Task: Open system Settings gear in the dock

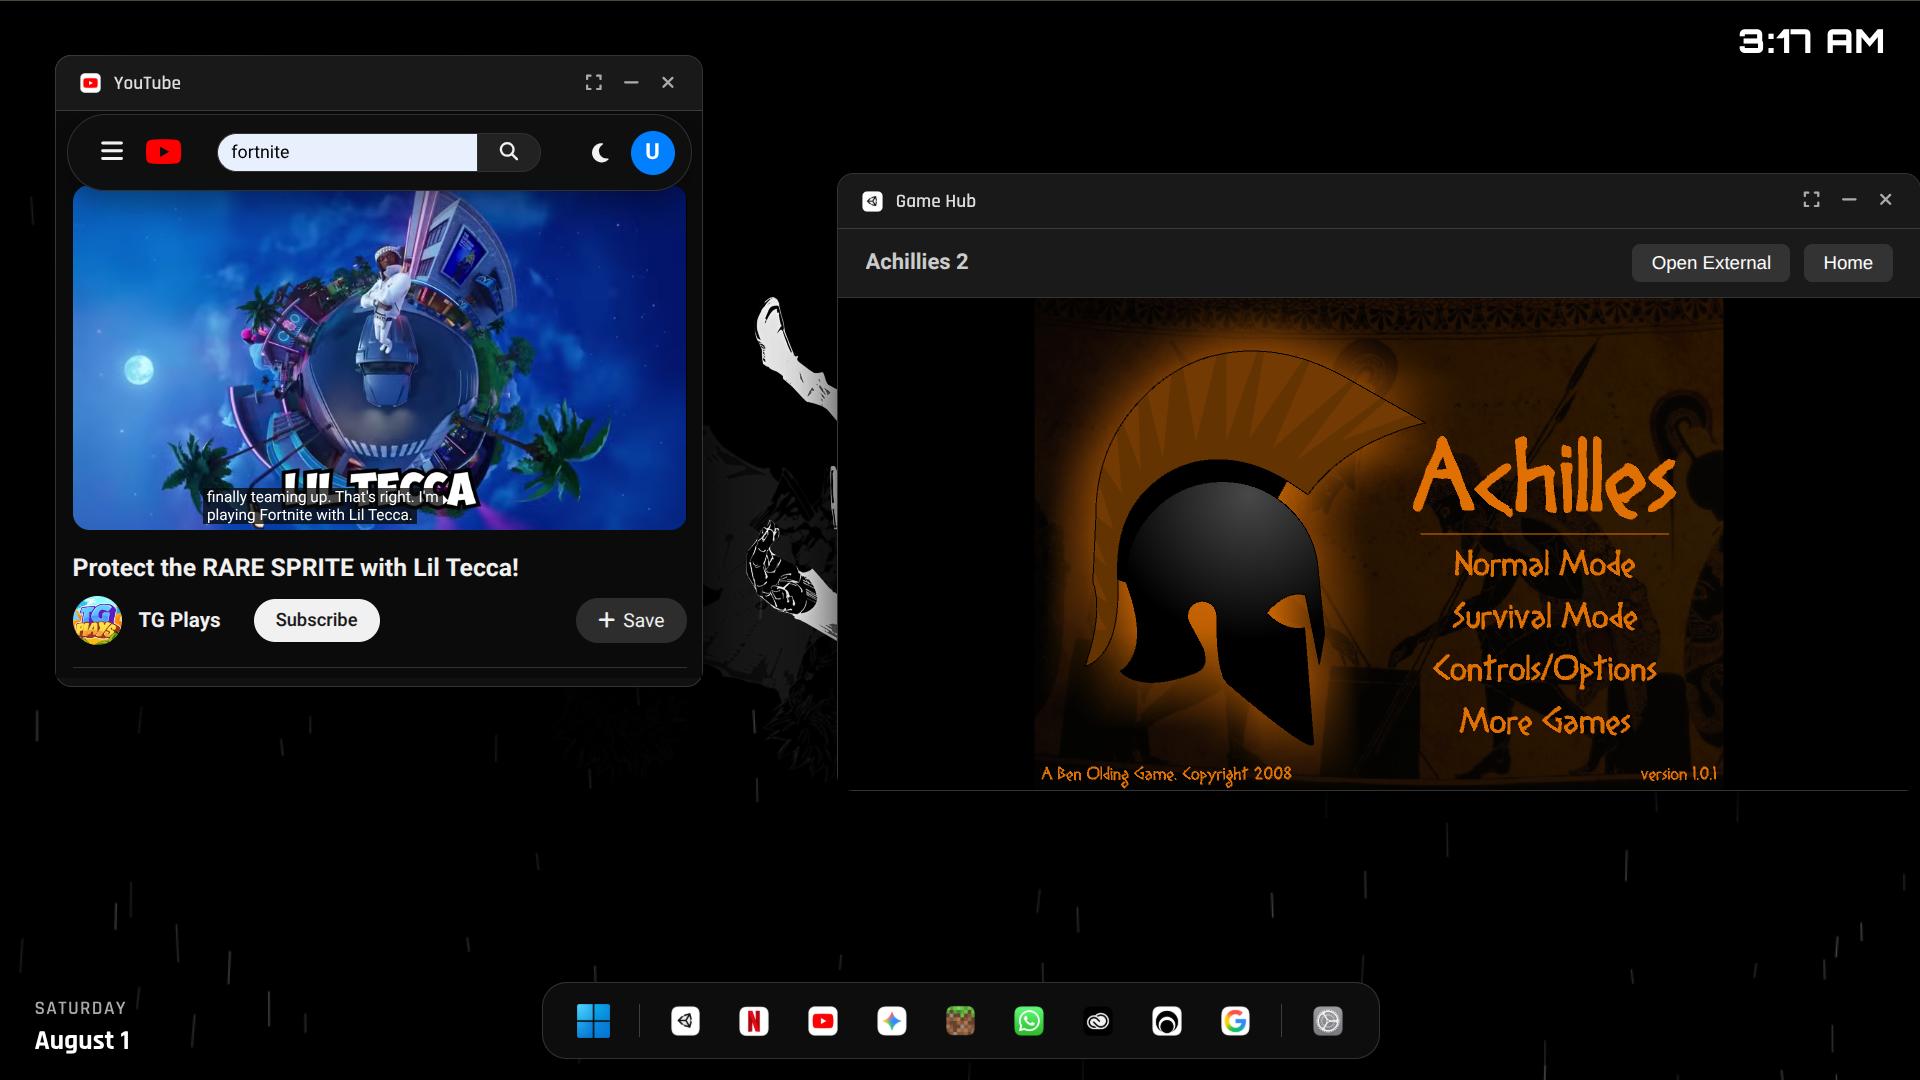Action: [x=1328, y=1021]
